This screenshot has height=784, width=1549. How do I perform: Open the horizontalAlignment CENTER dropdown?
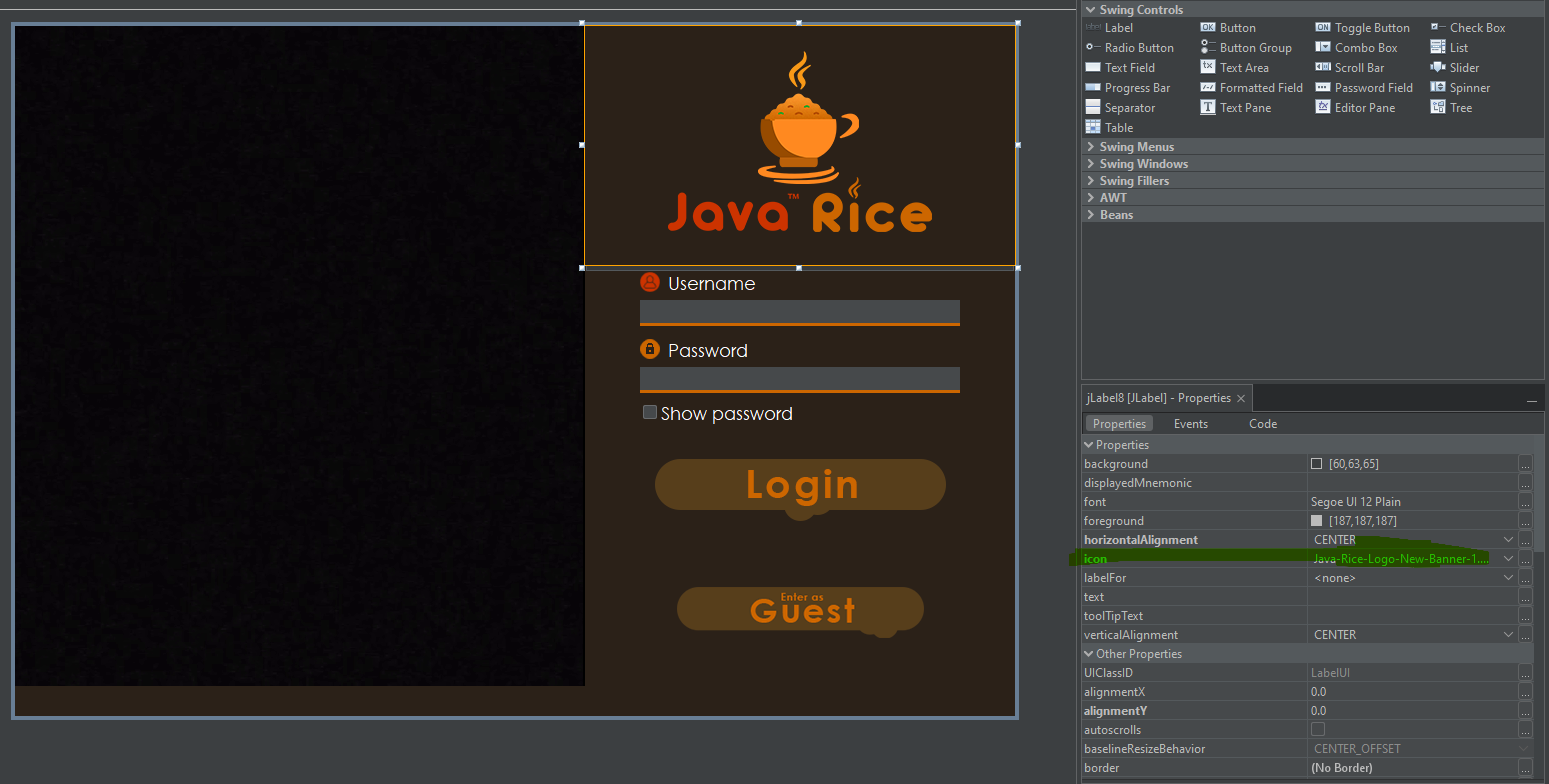pos(1509,540)
